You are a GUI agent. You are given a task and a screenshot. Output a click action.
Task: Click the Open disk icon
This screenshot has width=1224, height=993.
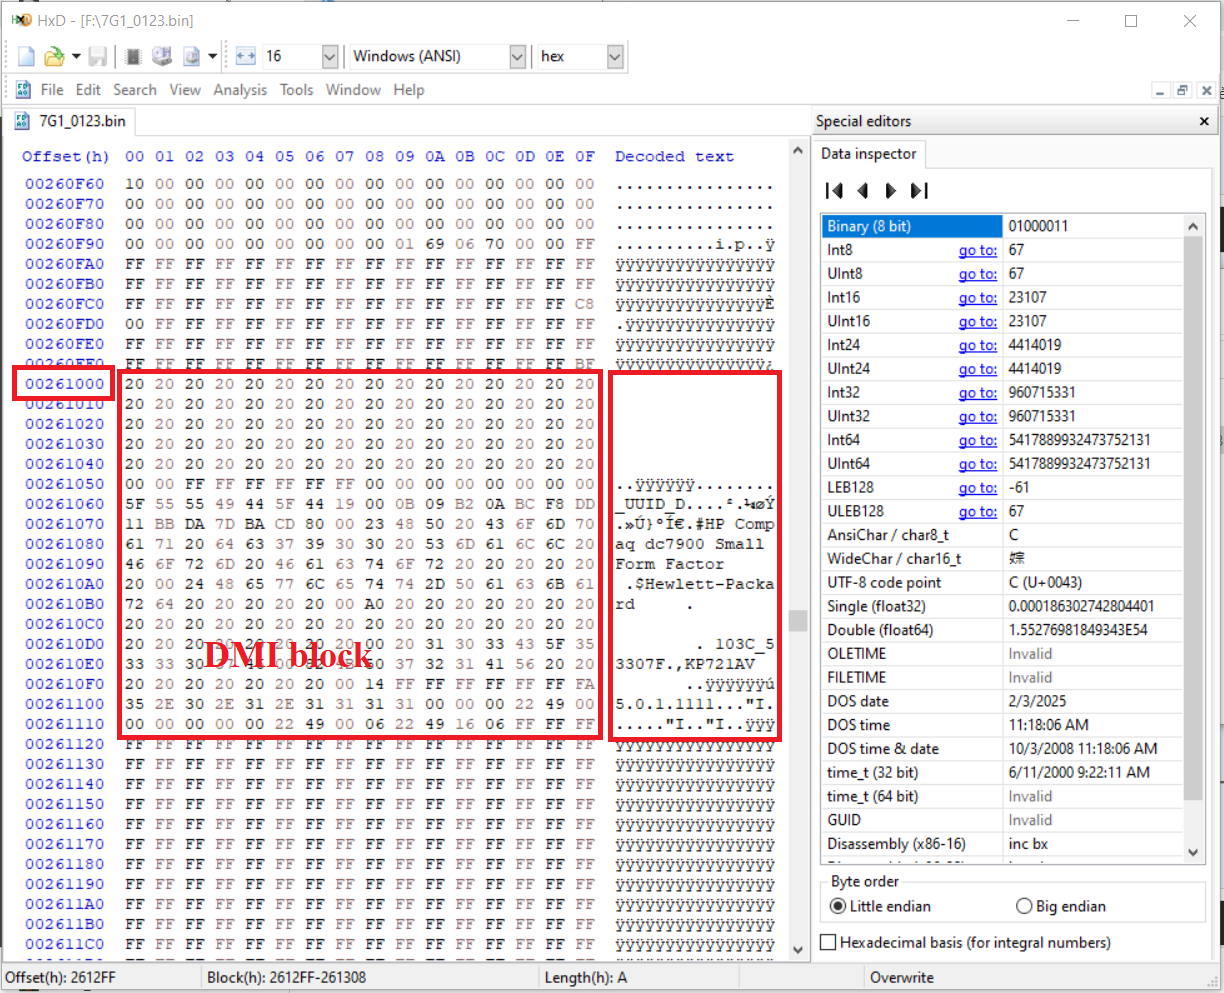click(x=162, y=57)
